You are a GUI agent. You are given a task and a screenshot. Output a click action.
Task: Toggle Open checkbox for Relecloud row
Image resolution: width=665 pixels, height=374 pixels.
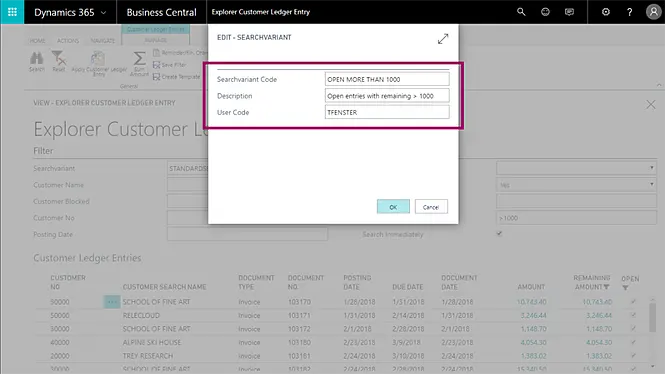click(x=633, y=315)
